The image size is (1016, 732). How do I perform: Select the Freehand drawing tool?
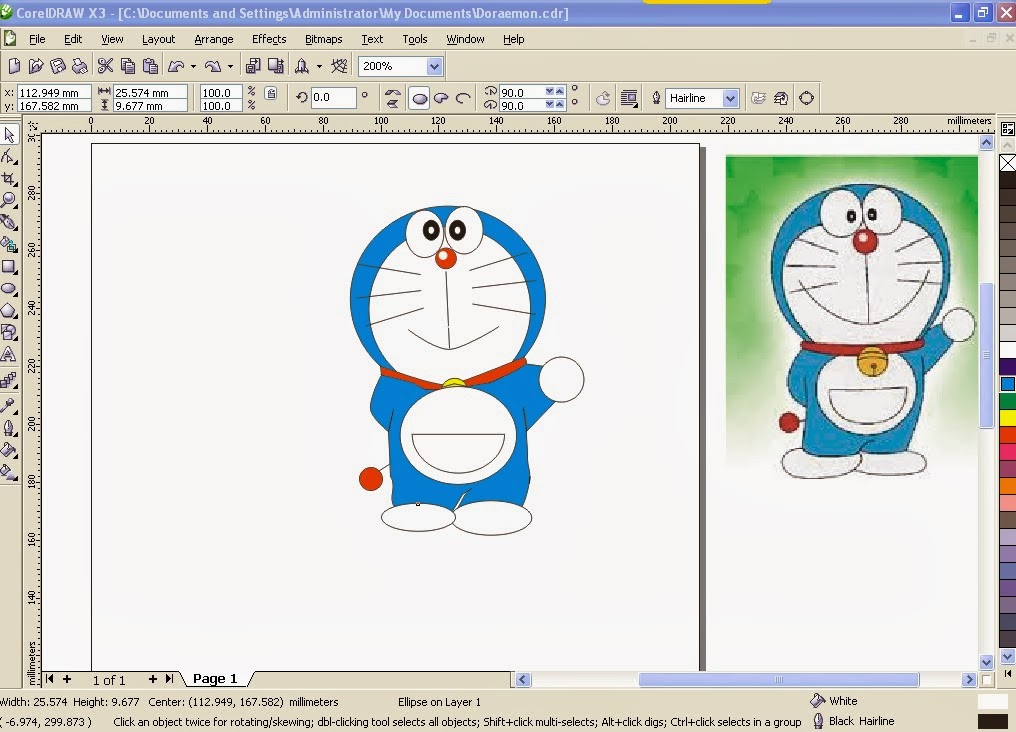coord(9,222)
